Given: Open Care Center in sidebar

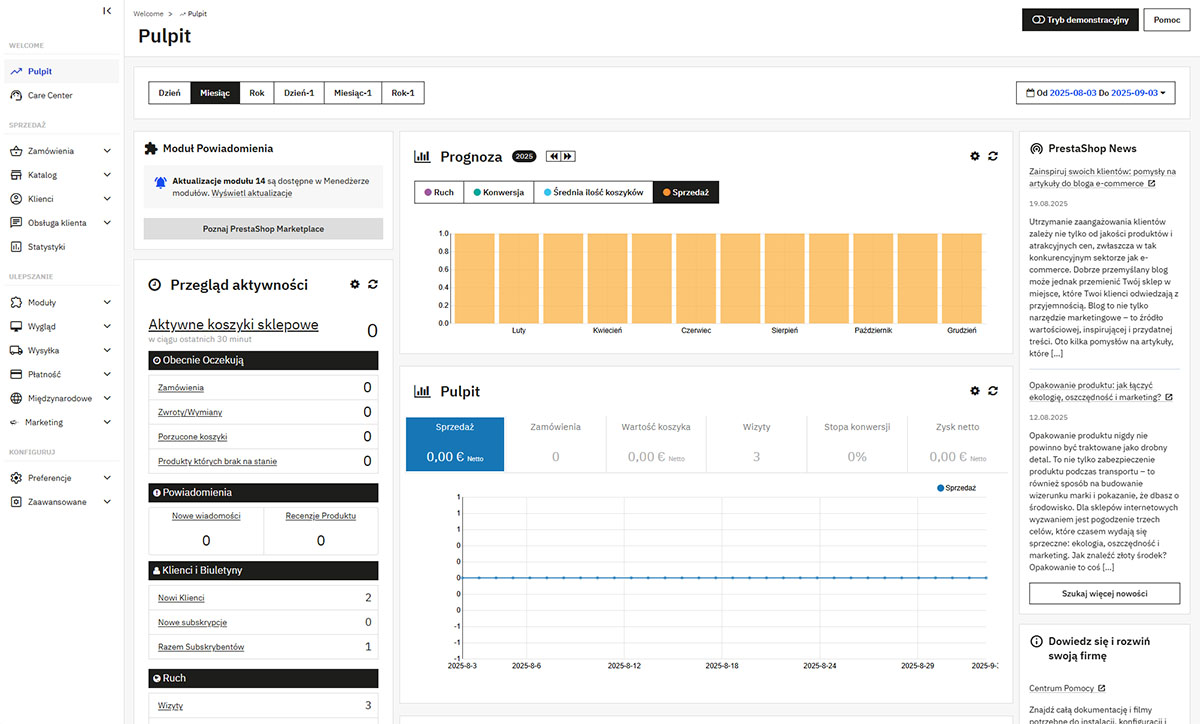Looking at the screenshot, I should [50, 96].
